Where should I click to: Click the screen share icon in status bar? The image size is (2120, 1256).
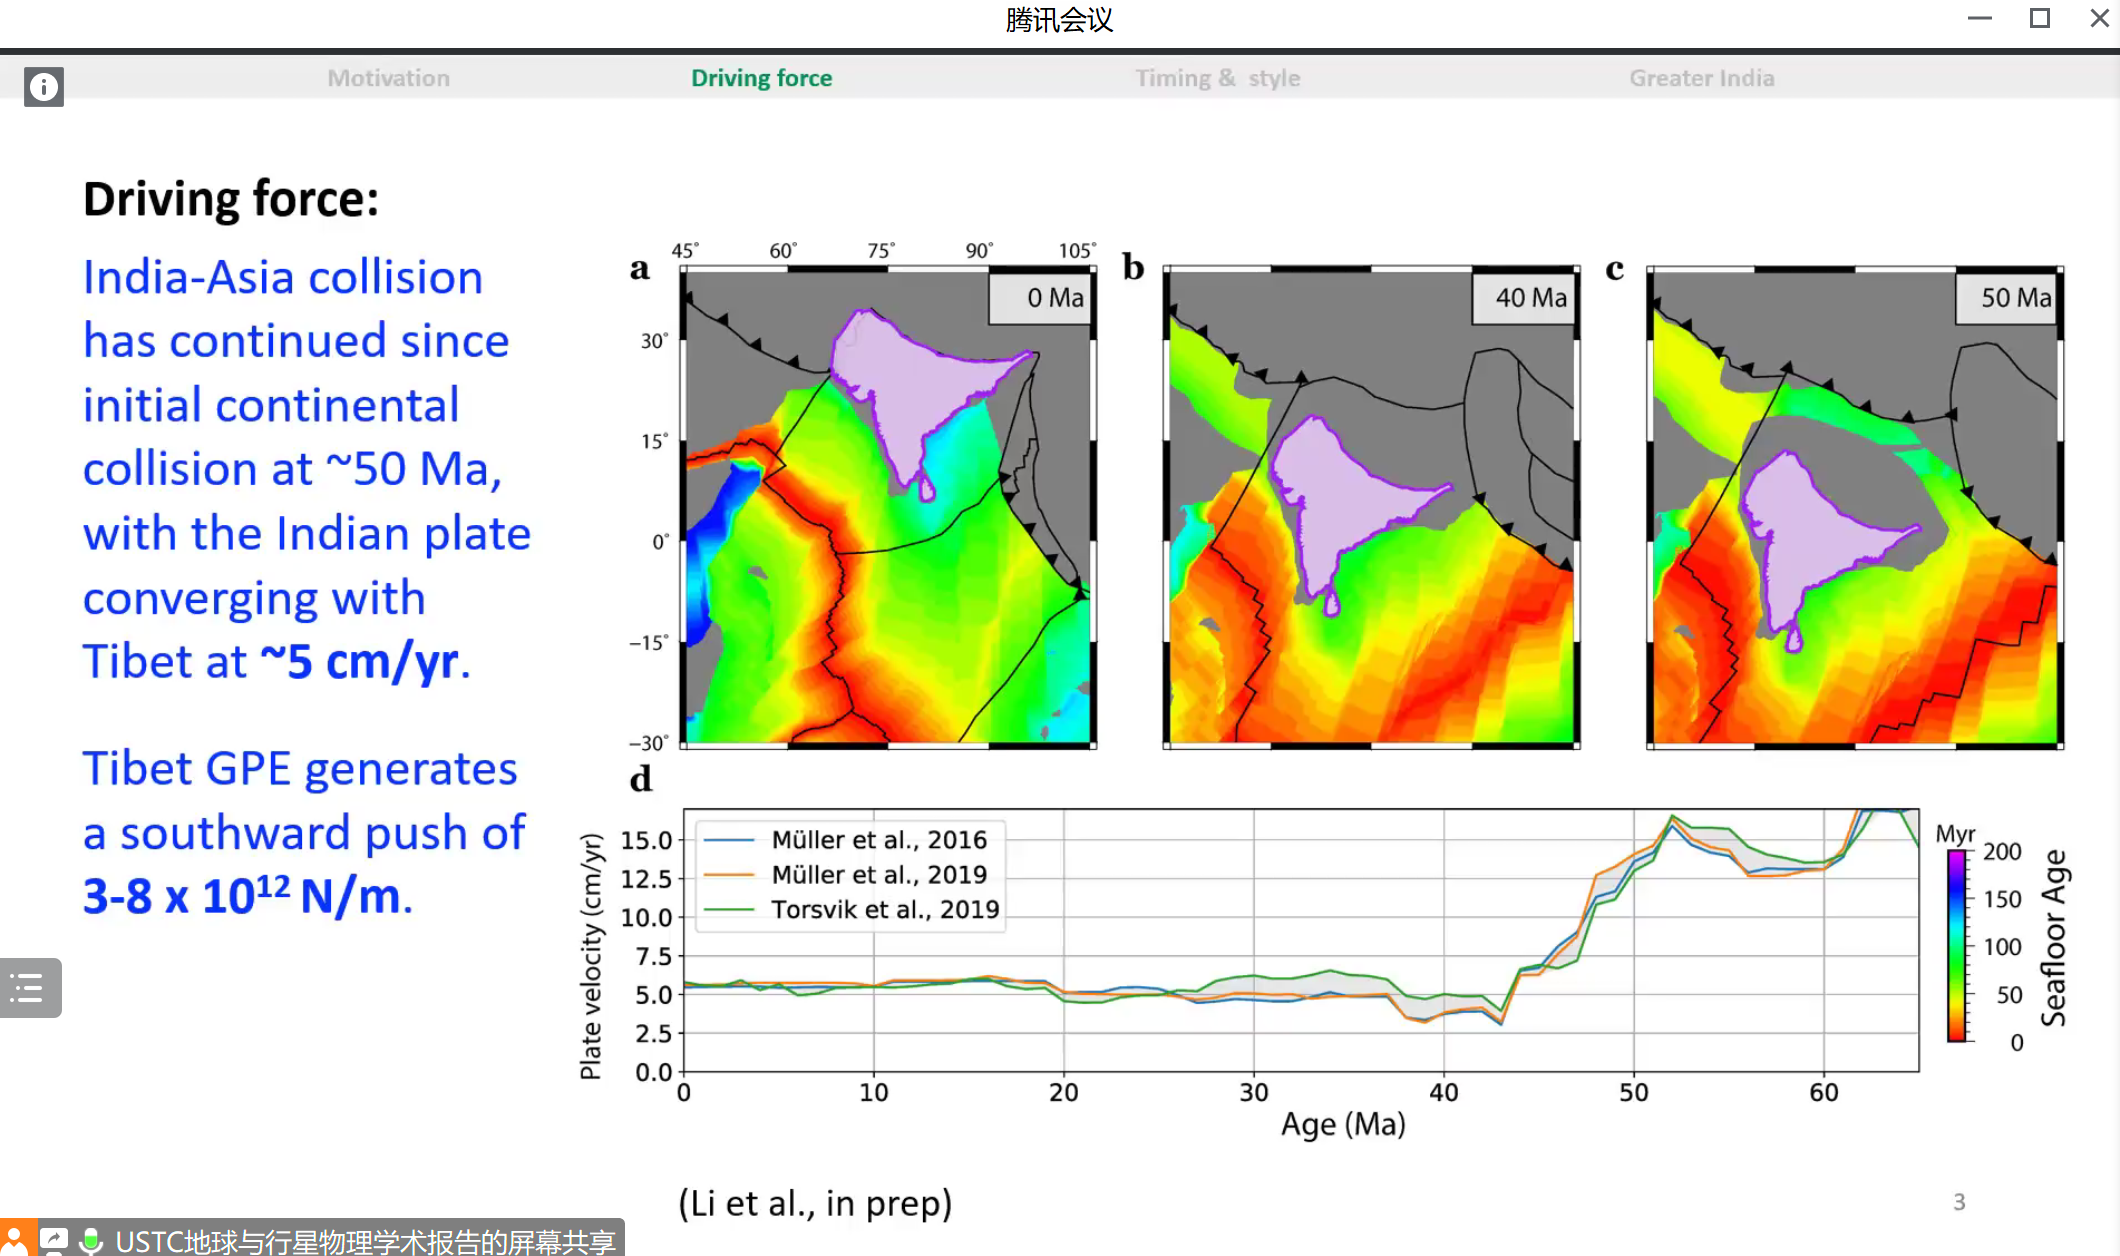click(x=54, y=1241)
